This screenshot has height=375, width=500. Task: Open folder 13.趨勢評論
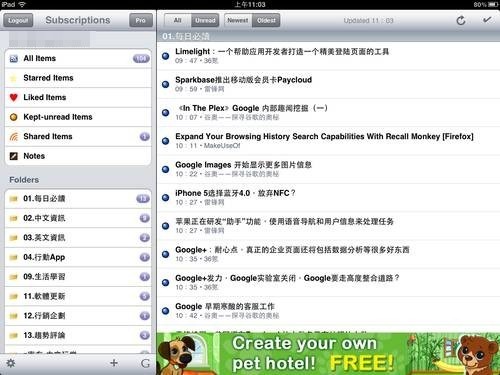tap(78, 335)
